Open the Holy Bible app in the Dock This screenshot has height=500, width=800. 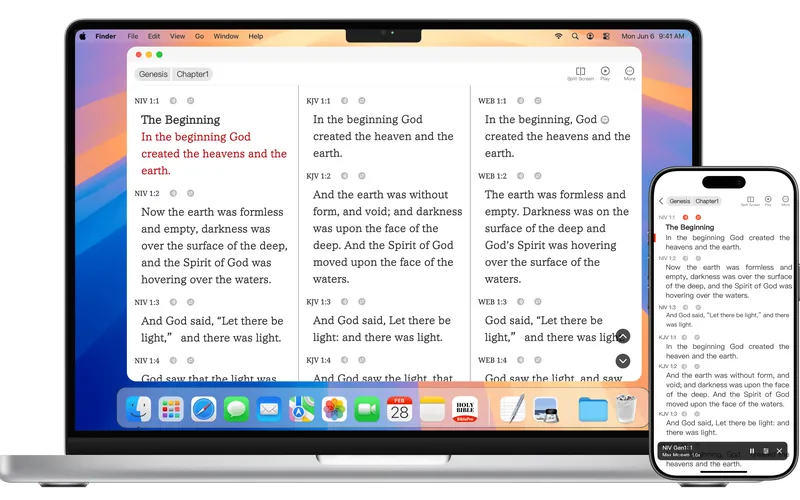coord(465,409)
